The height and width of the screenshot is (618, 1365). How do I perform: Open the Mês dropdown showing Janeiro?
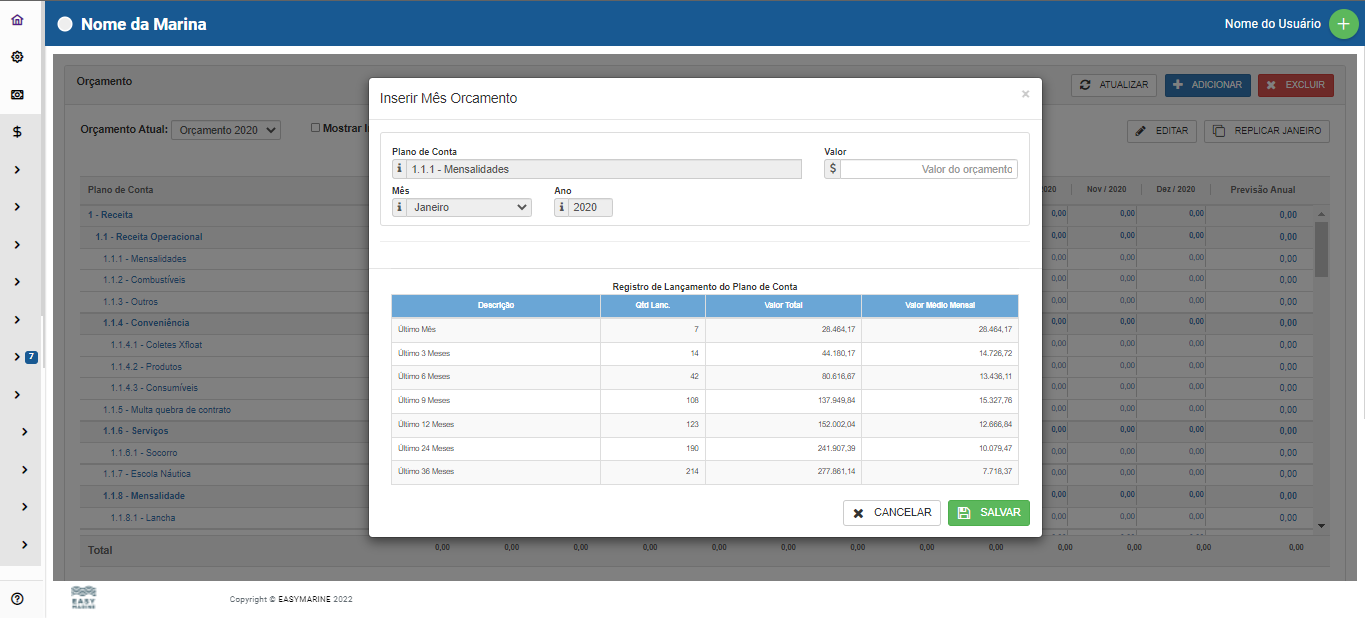pyautogui.click(x=470, y=207)
